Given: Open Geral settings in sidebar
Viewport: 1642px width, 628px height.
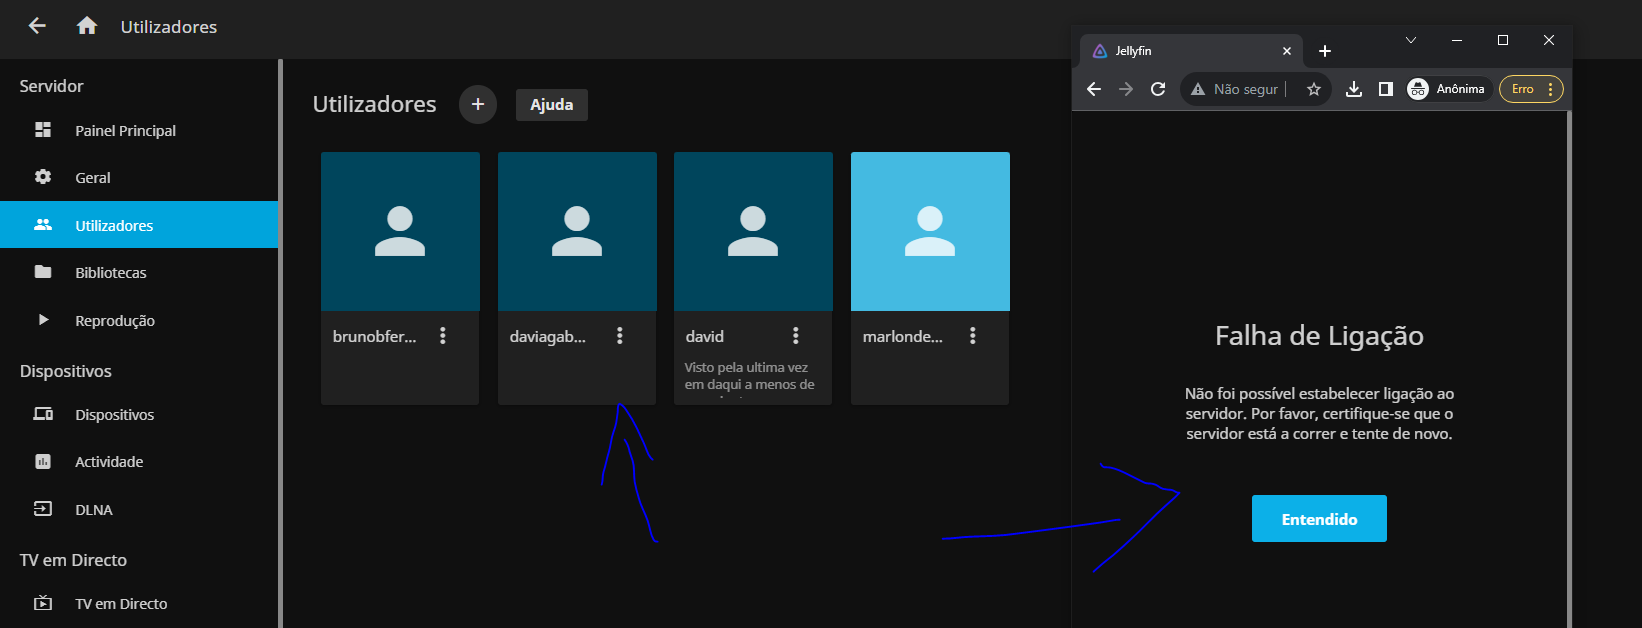Looking at the screenshot, I should 93,178.
